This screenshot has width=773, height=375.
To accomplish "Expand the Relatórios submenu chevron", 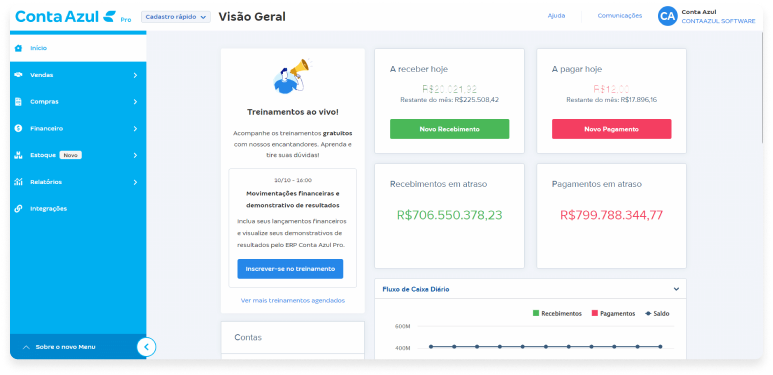I will click(x=135, y=182).
